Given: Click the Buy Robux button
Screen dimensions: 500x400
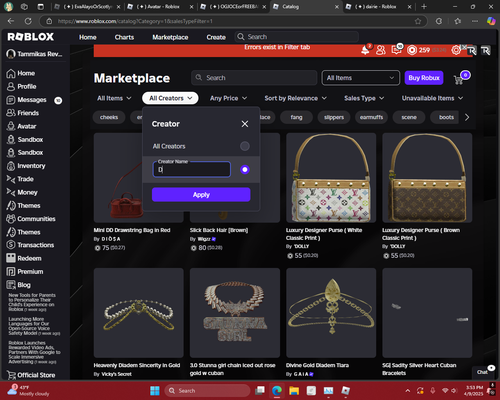Looking at the screenshot, I should point(424,78).
